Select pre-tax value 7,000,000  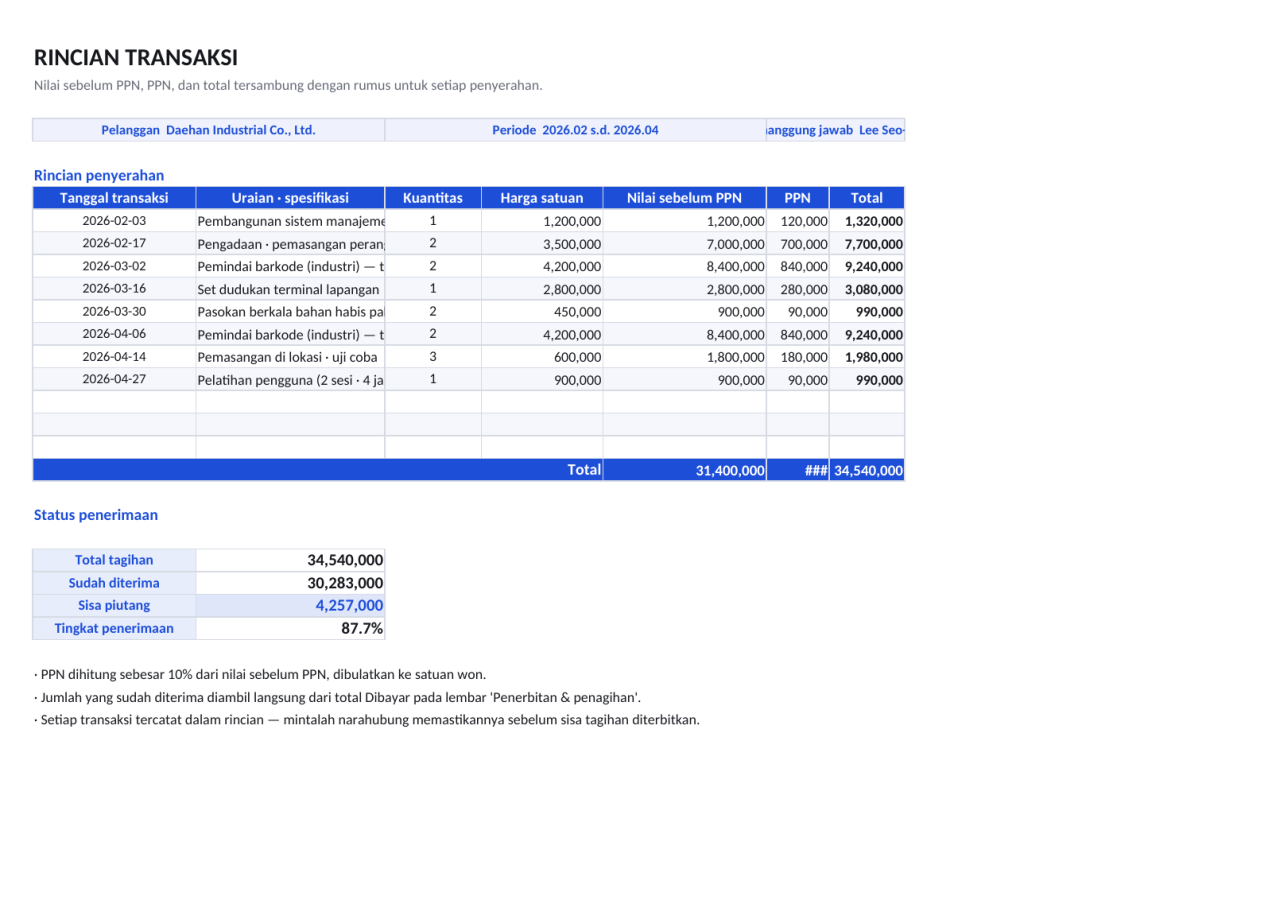pyautogui.click(x=684, y=243)
